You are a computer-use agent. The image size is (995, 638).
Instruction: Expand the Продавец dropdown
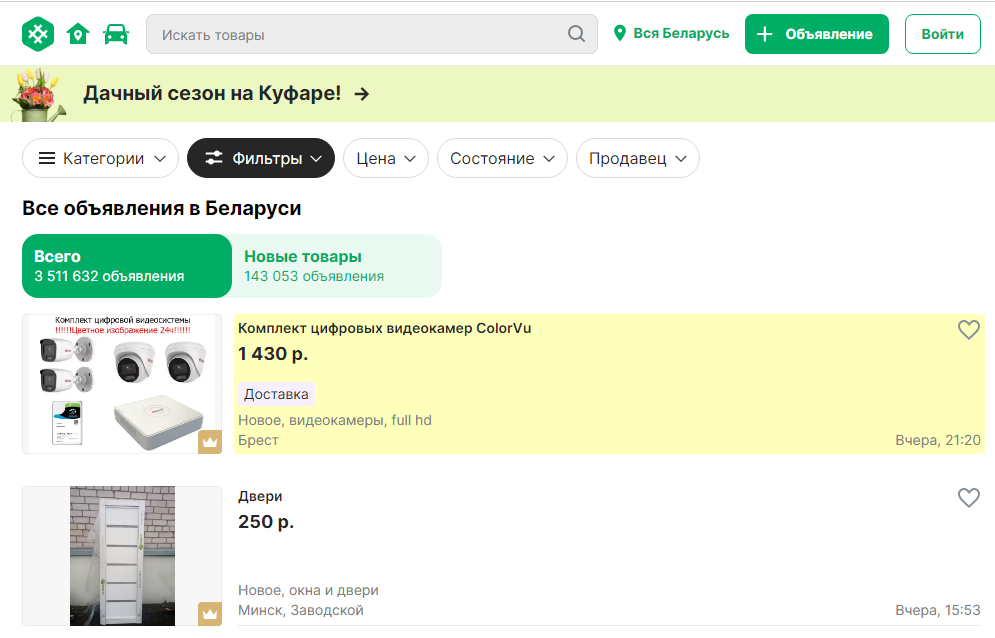click(638, 158)
